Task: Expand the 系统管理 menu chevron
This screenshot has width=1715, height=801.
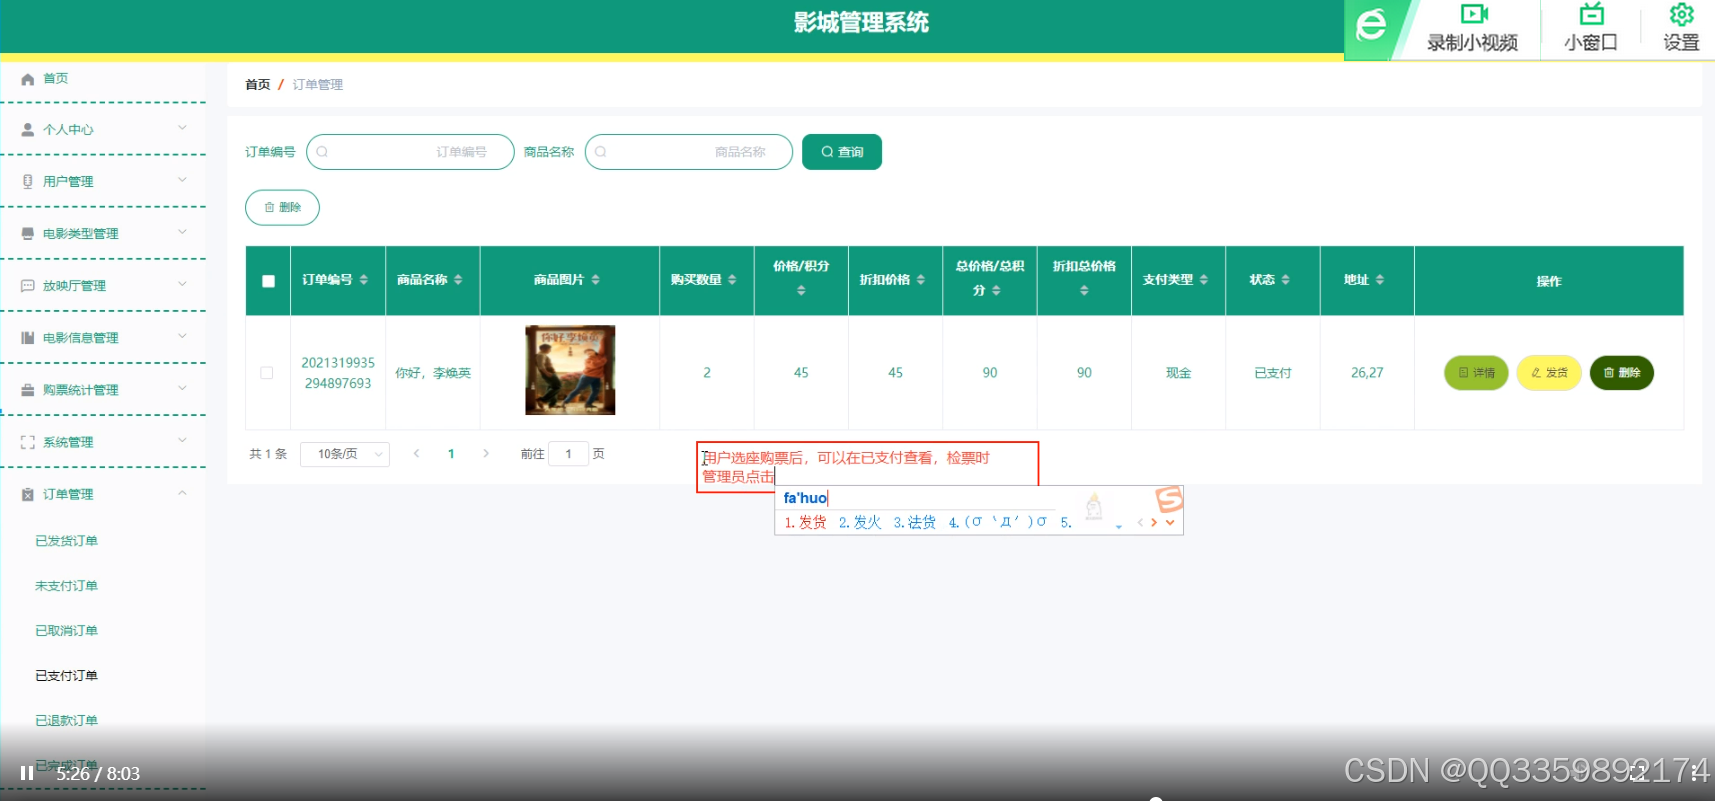Action: tap(182, 440)
